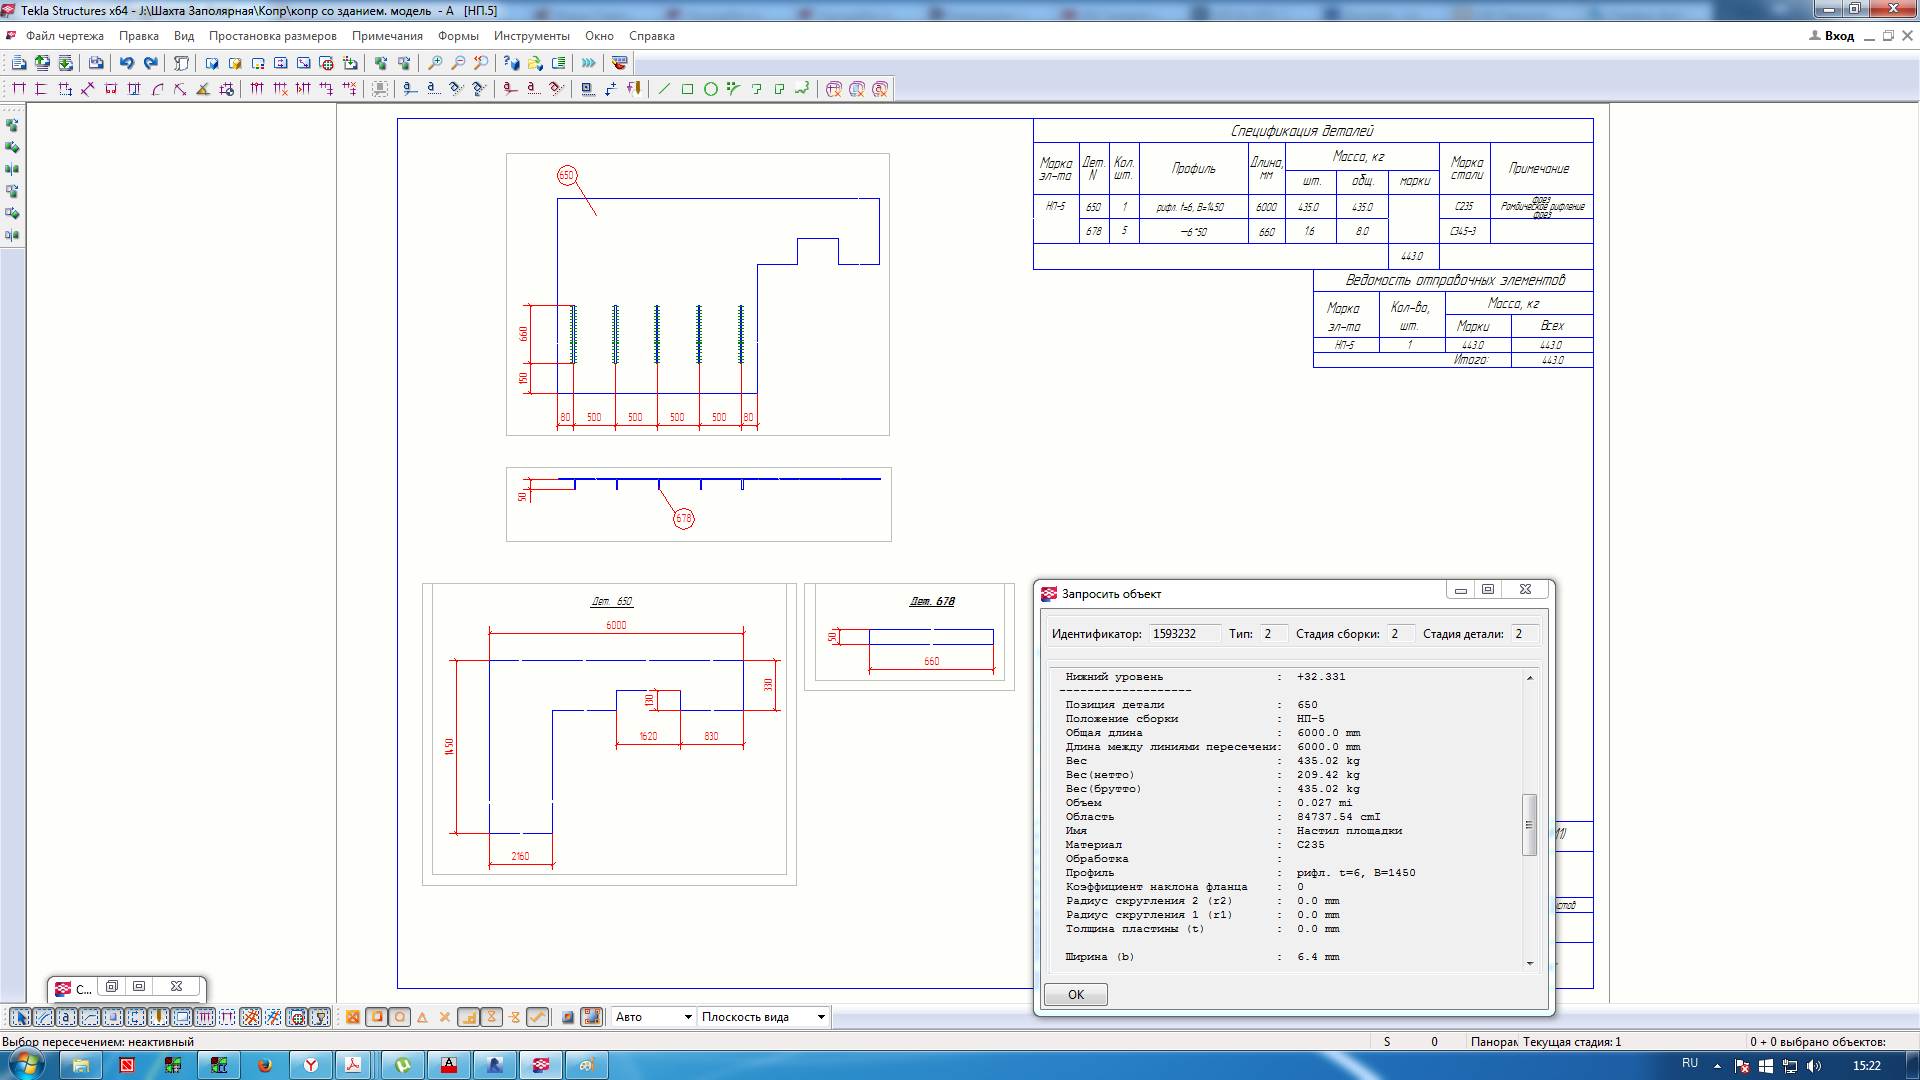Select the draw circle tool
Image resolution: width=1920 pixels, height=1080 pixels.
[711, 89]
